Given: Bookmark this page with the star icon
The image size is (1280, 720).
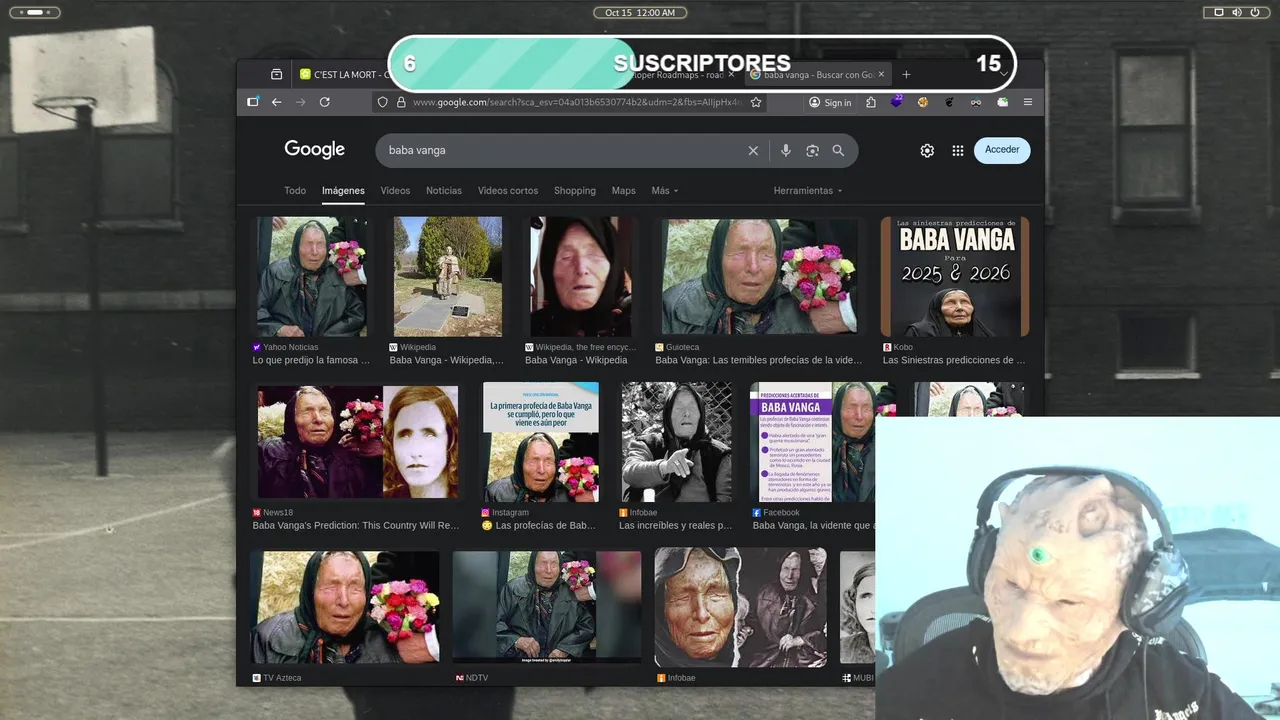Looking at the screenshot, I should (x=756, y=102).
